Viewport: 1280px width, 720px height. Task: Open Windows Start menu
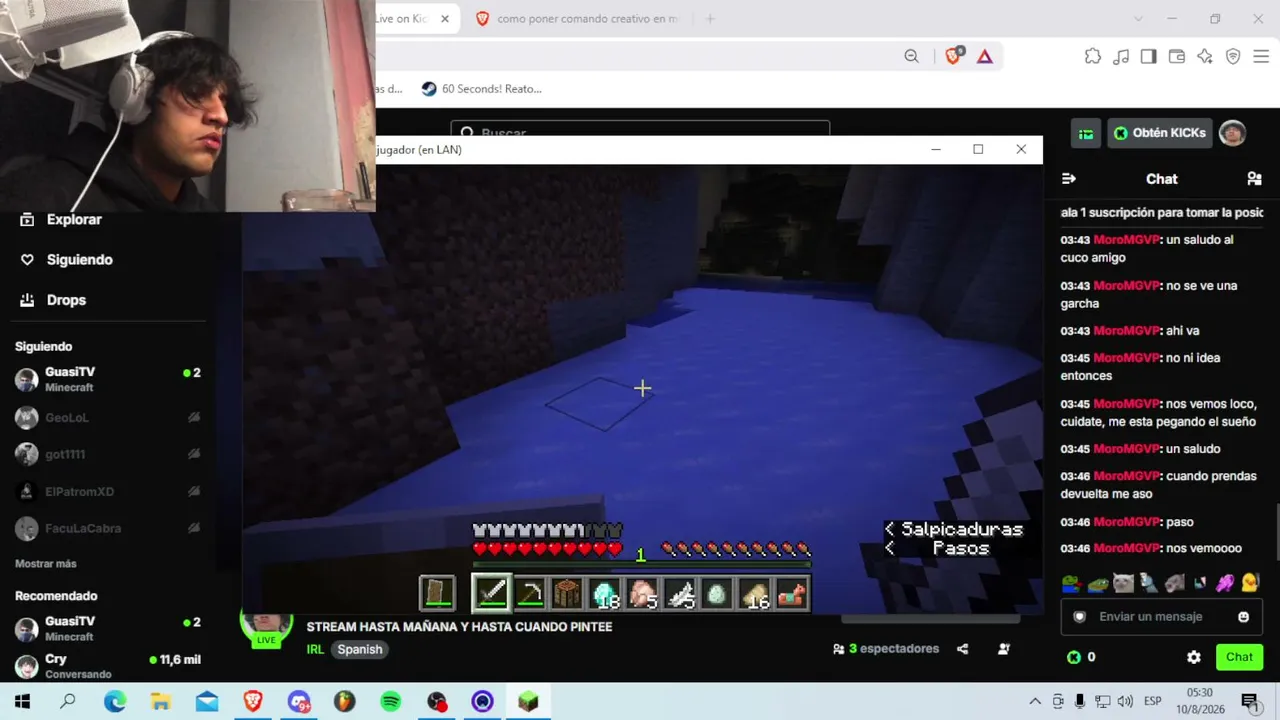tap(22, 702)
